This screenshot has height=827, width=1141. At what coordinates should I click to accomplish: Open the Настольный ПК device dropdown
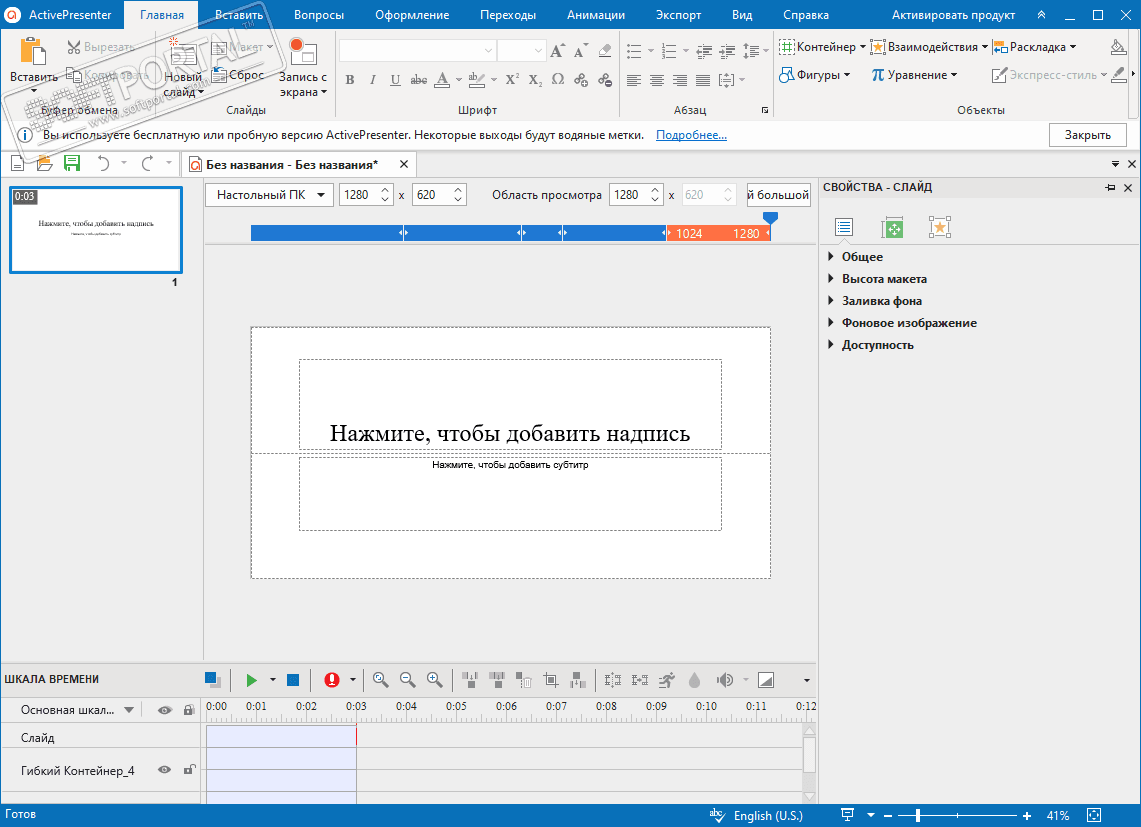(x=269, y=195)
